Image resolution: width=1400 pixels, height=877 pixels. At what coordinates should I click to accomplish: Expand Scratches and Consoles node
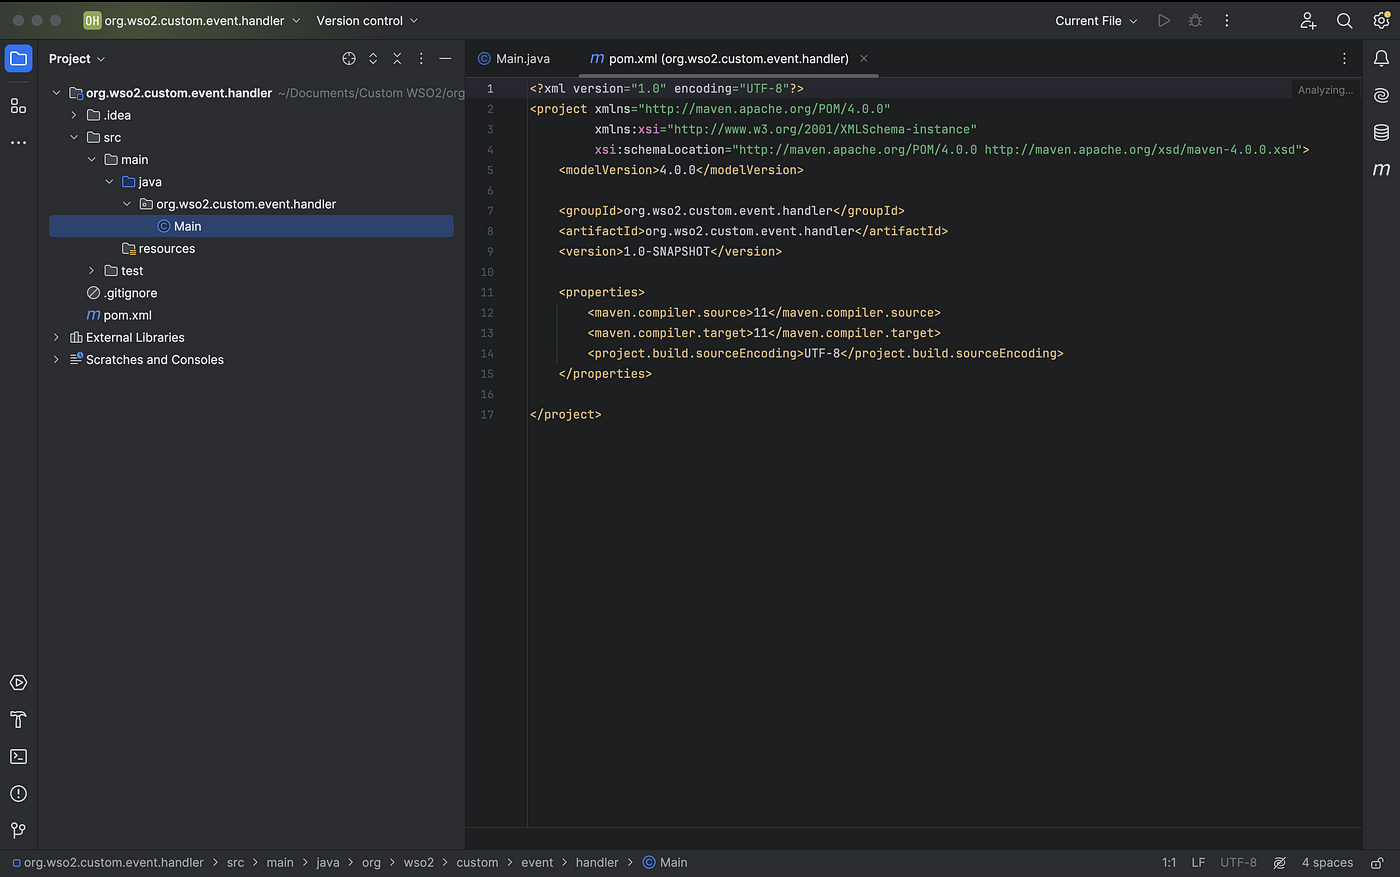[x=56, y=360]
